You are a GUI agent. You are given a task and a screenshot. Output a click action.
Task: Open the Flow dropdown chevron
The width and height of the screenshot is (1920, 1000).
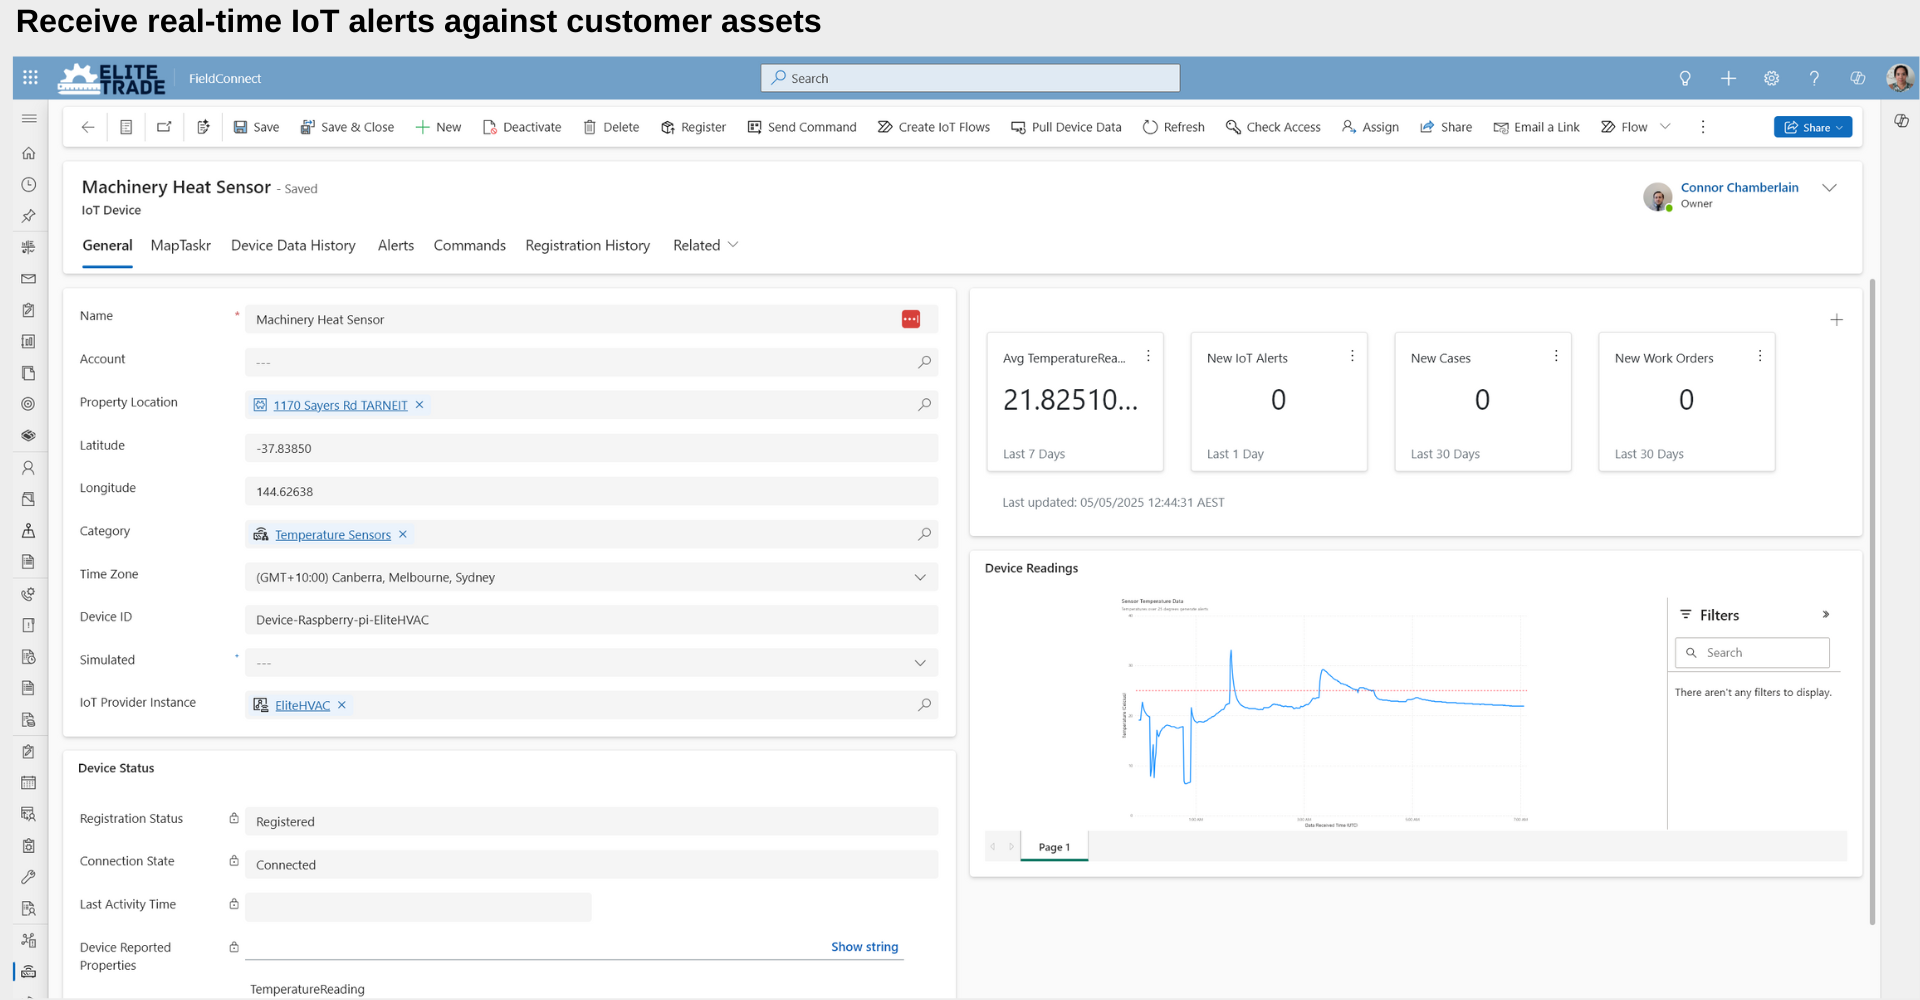tap(1665, 126)
